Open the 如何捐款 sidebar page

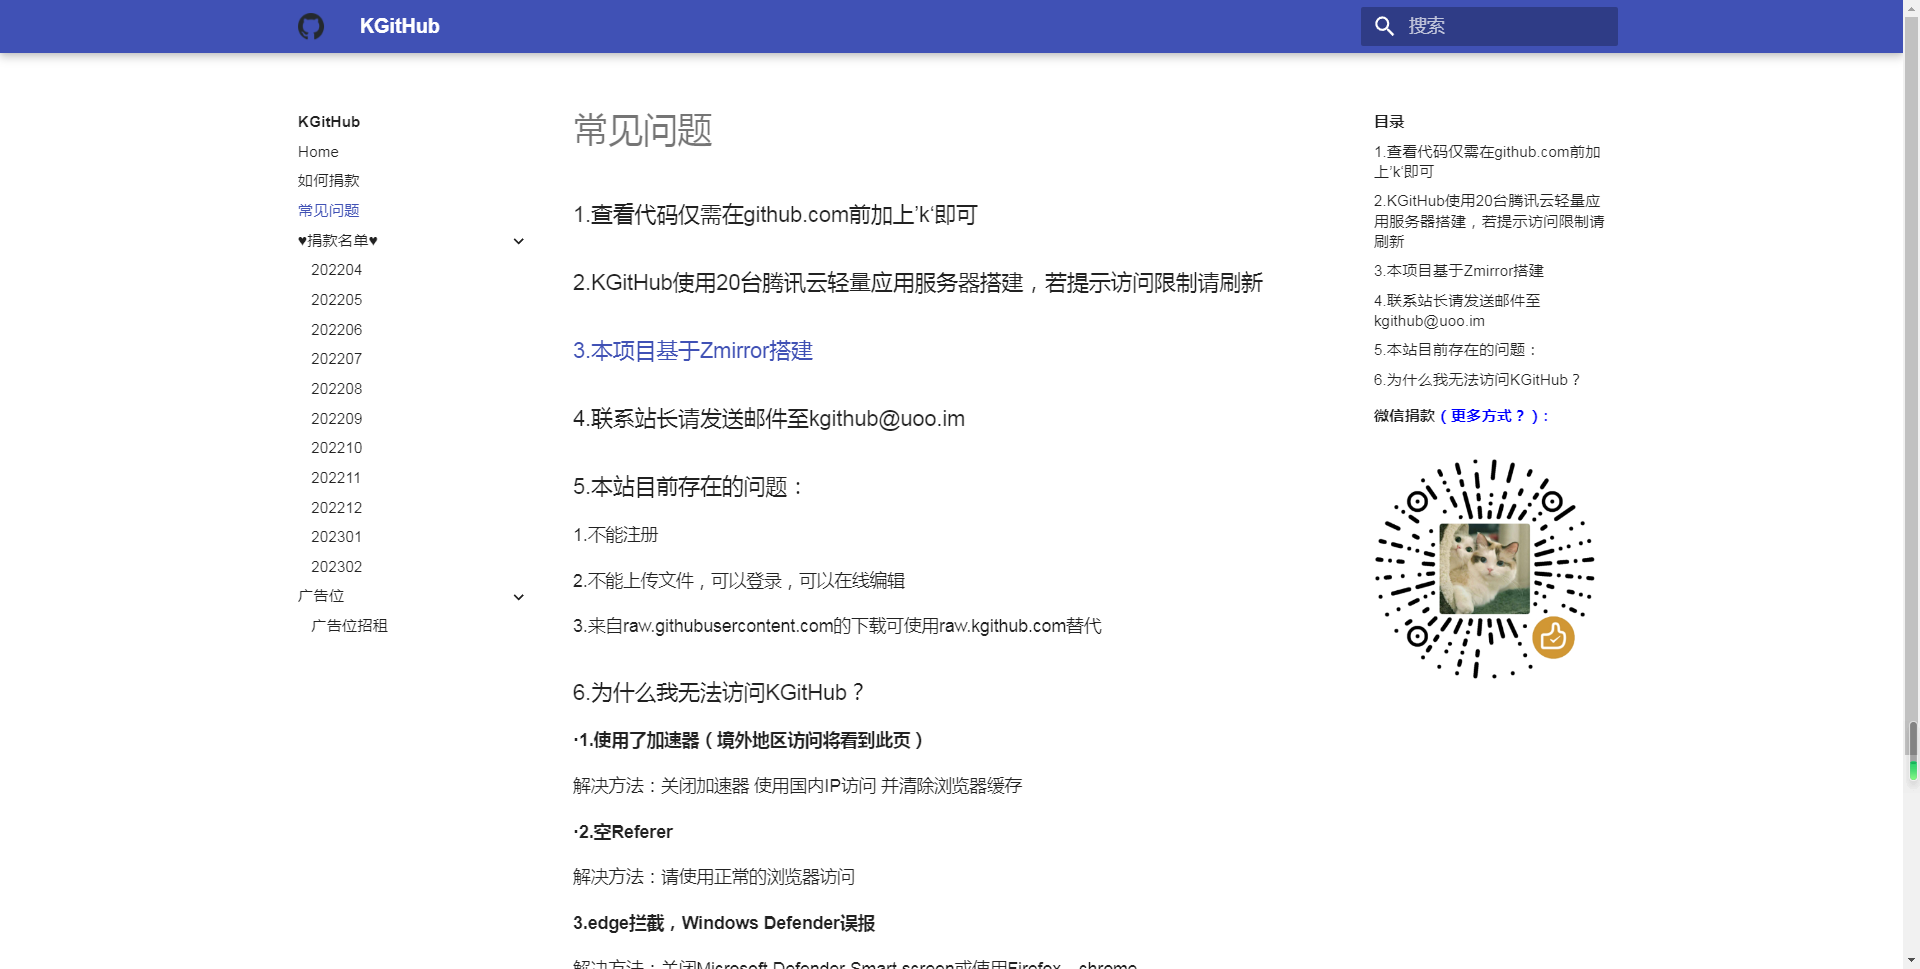point(328,181)
